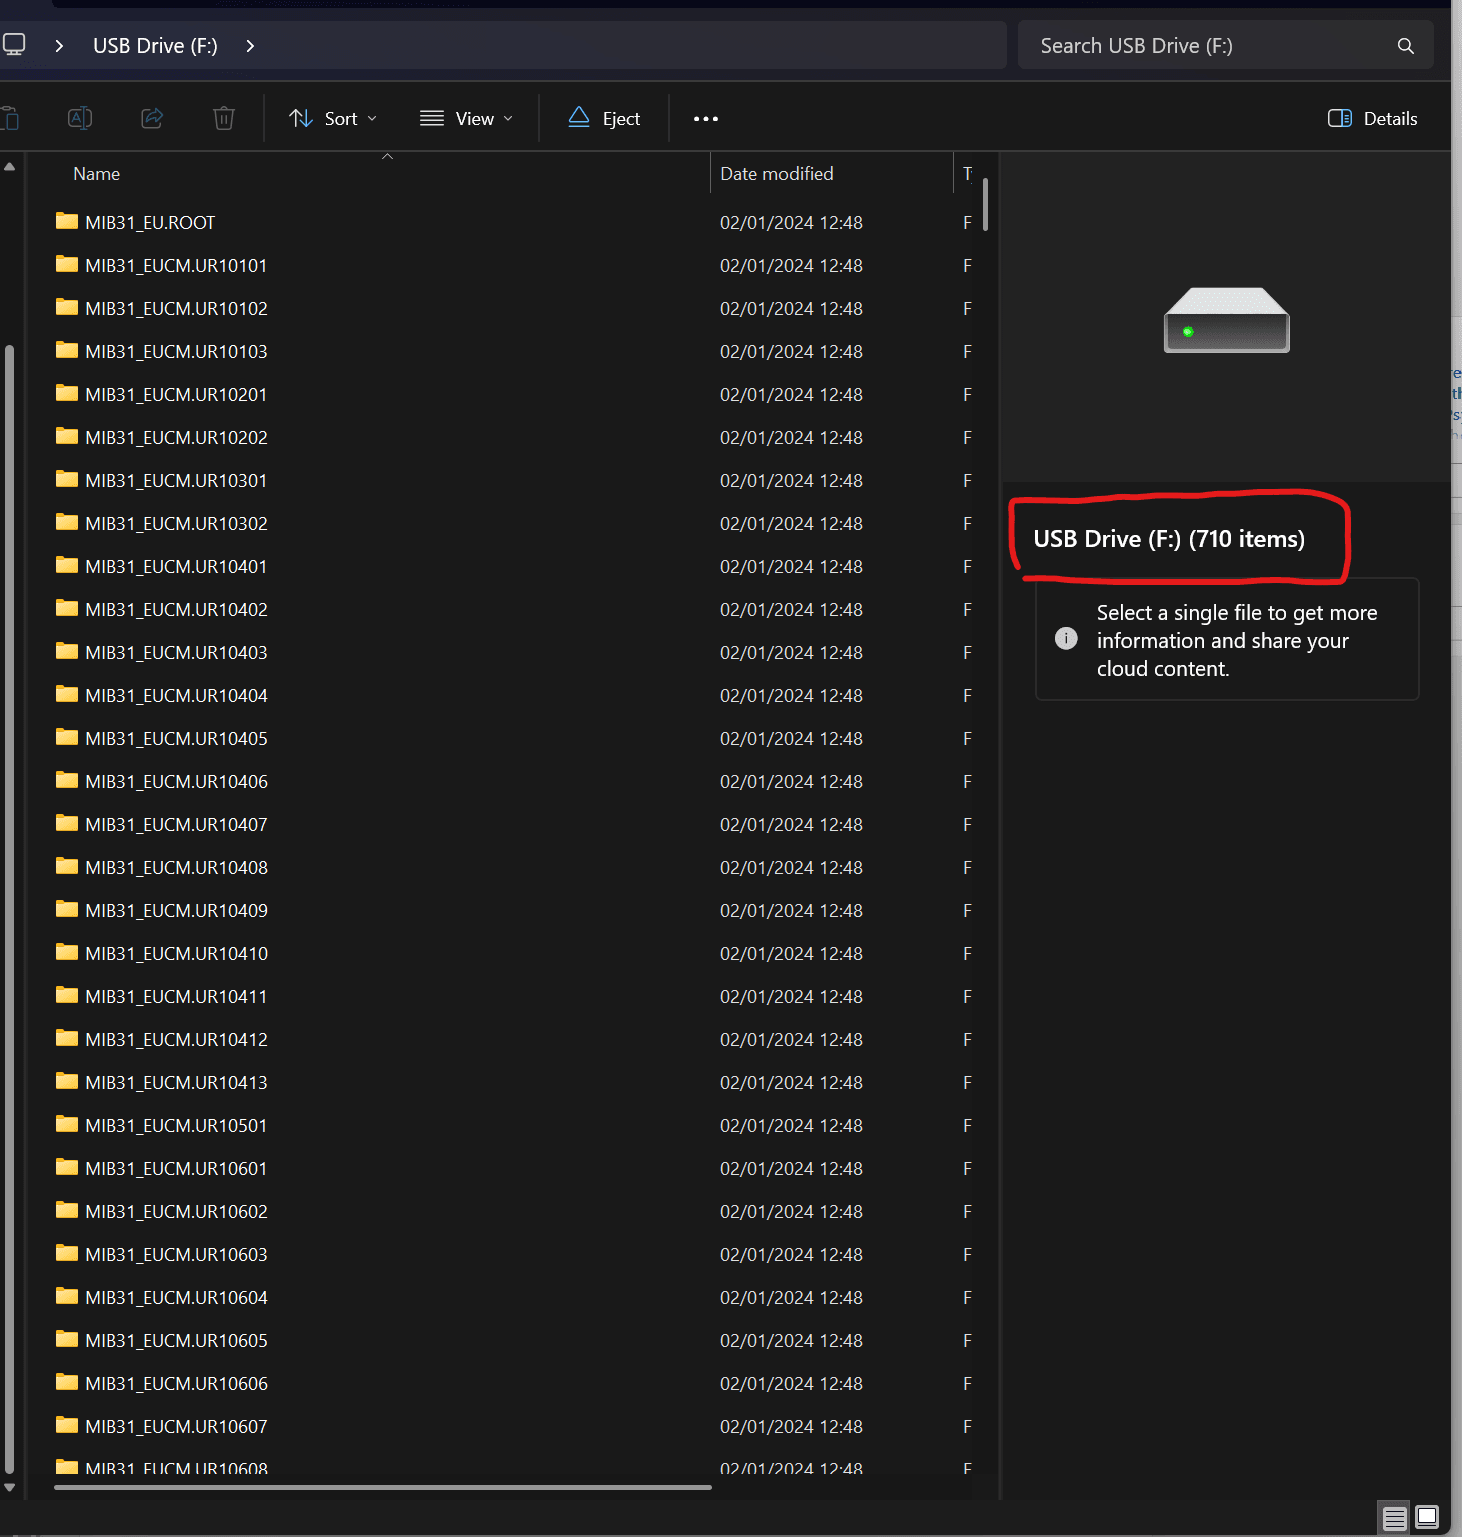Click the Delete trash icon
This screenshot has width=1462, height=1537.
pyautogui.click(x=224, y=118)
